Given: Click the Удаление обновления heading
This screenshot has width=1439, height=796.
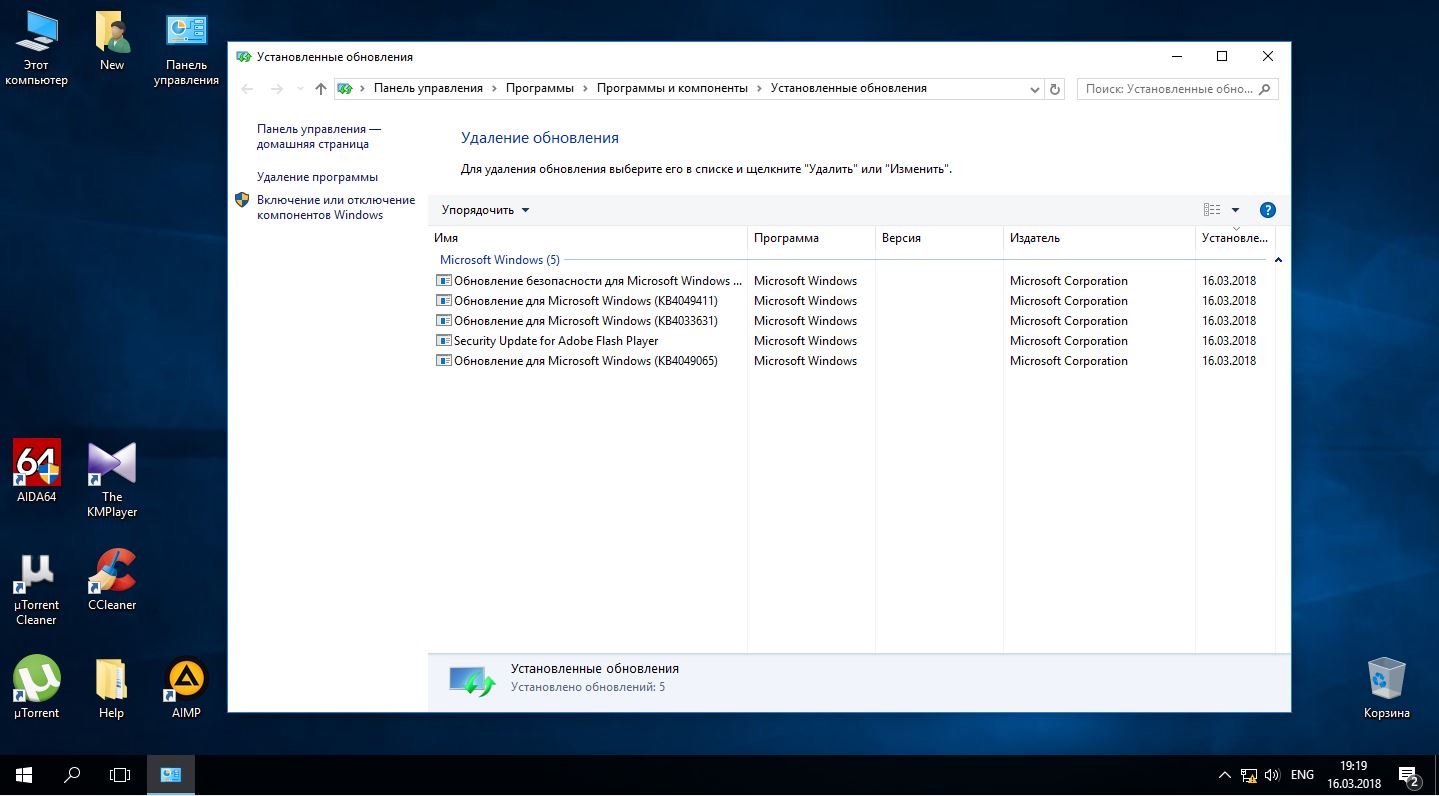Looking at the screenshot, I should (x=540, y=138).
